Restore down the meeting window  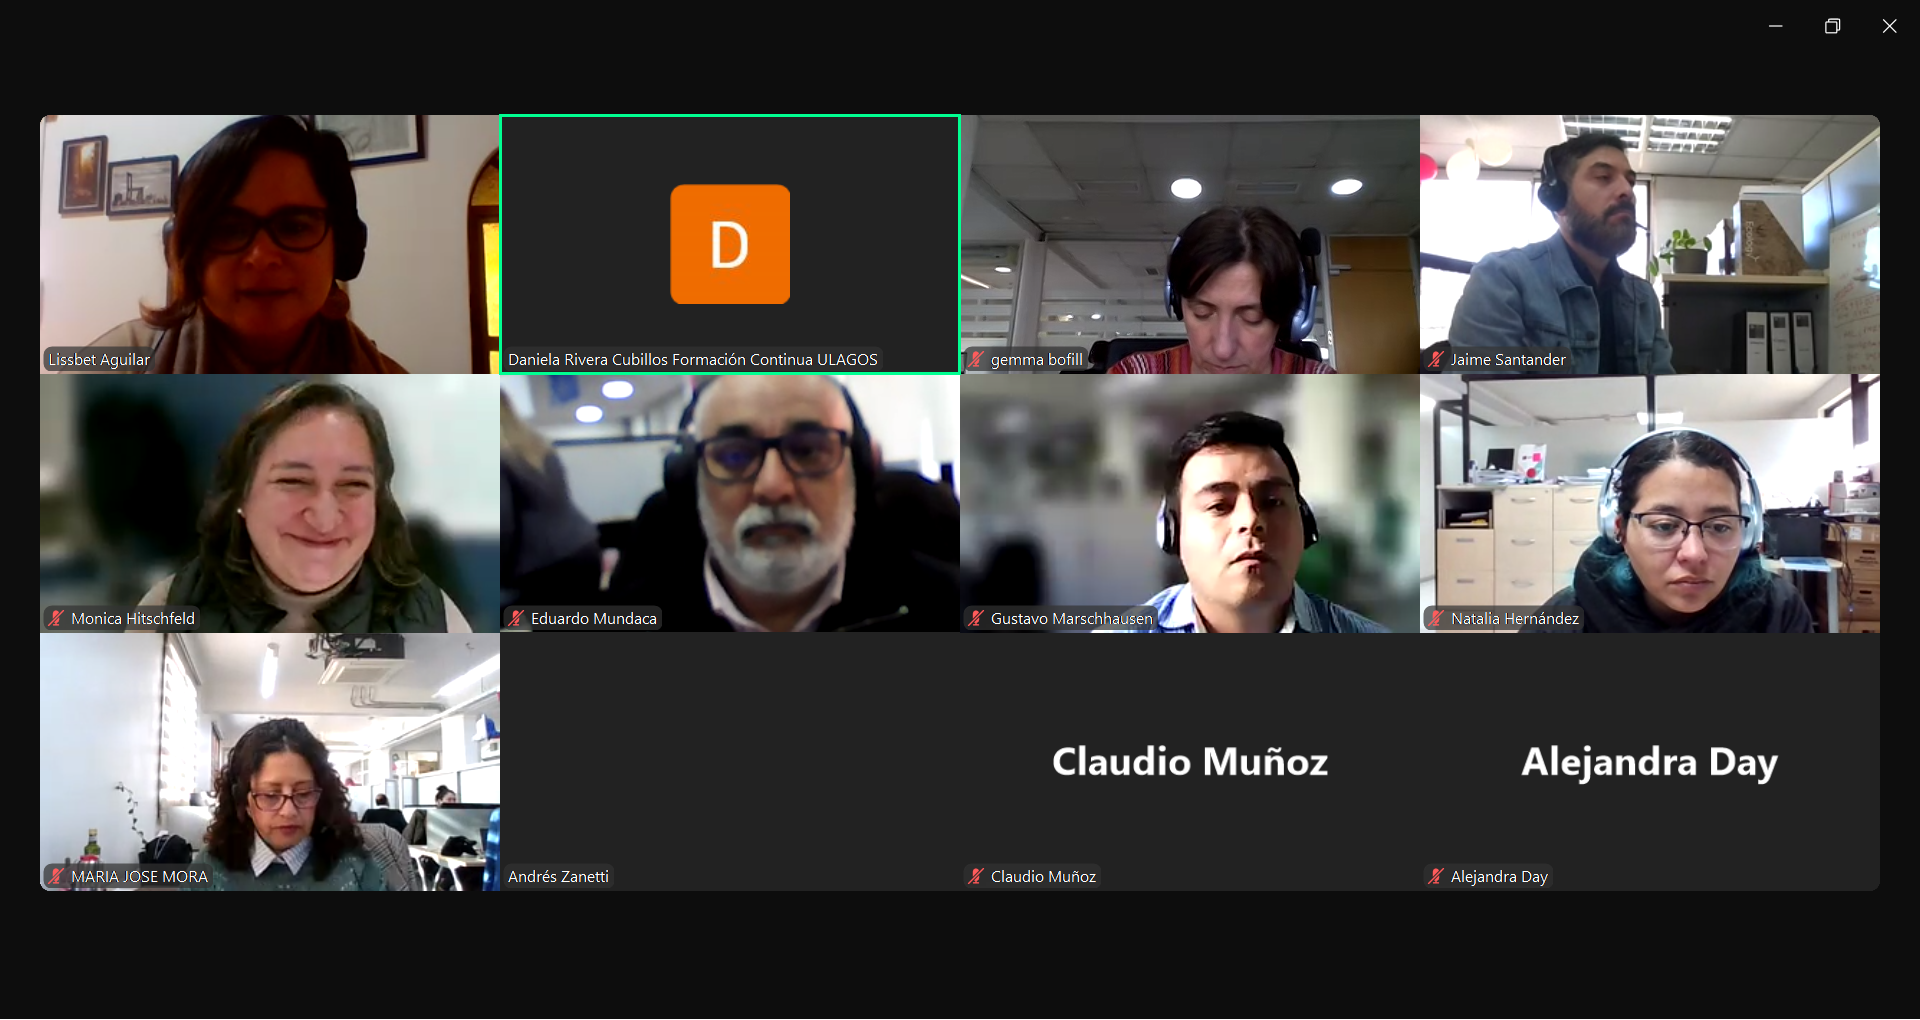click(1832, 26)
